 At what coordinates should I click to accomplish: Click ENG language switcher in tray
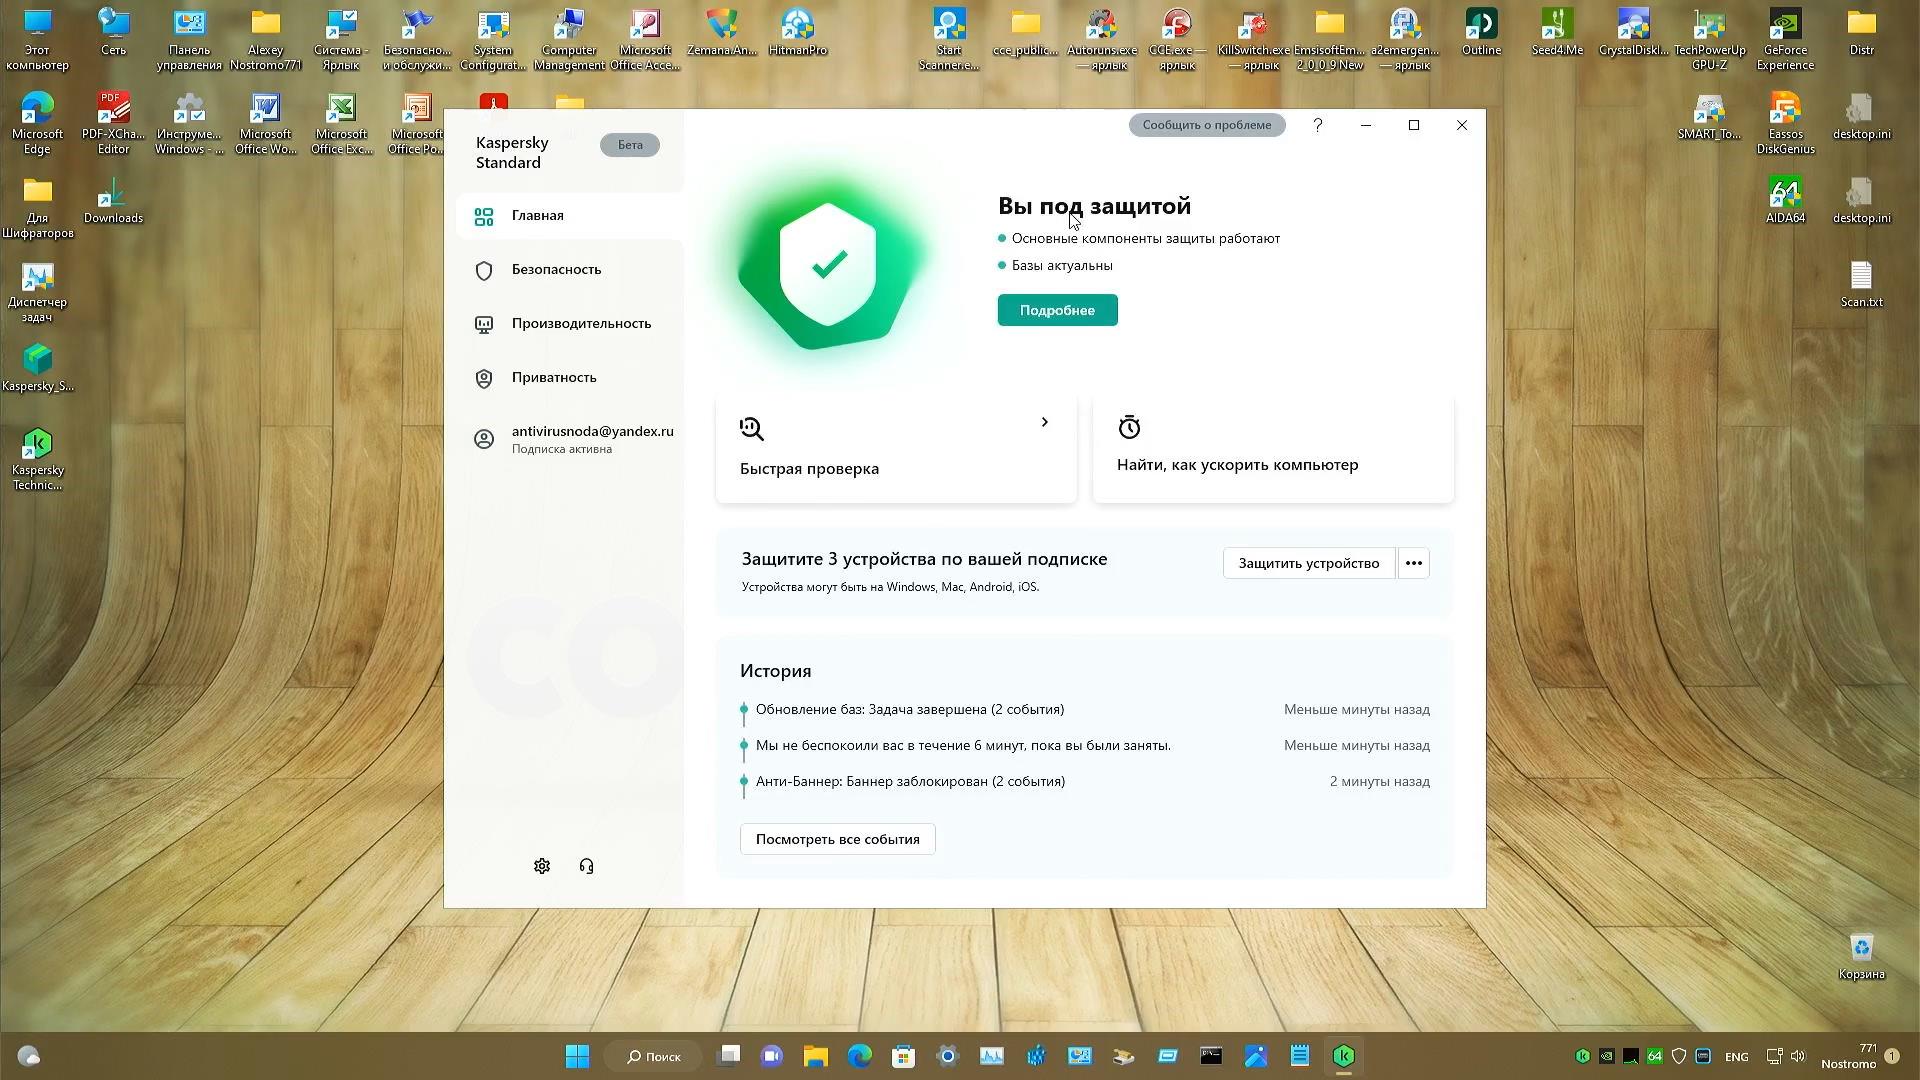point(1737,1057)
